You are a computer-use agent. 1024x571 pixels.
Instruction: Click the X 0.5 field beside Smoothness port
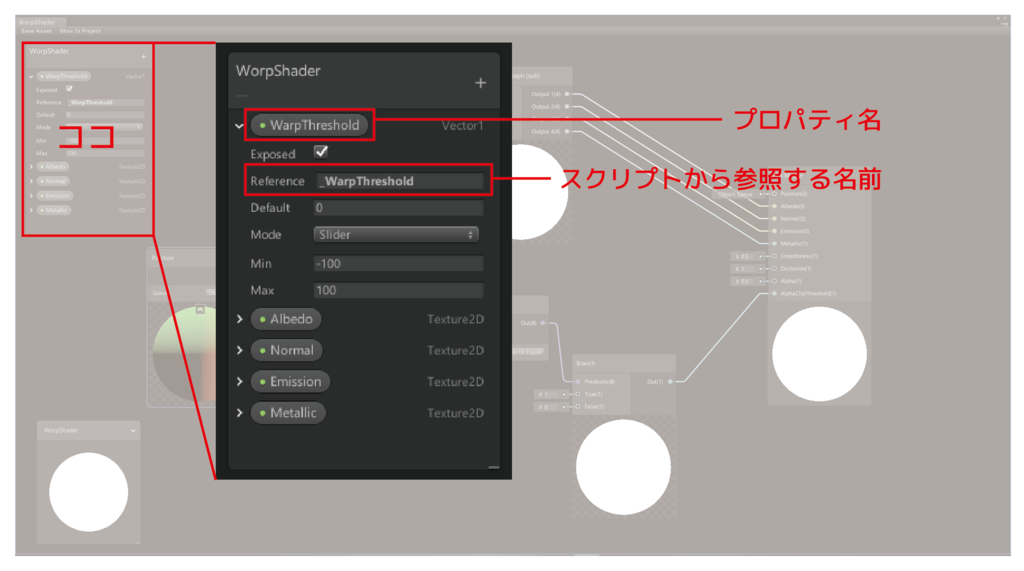[747, 256]
